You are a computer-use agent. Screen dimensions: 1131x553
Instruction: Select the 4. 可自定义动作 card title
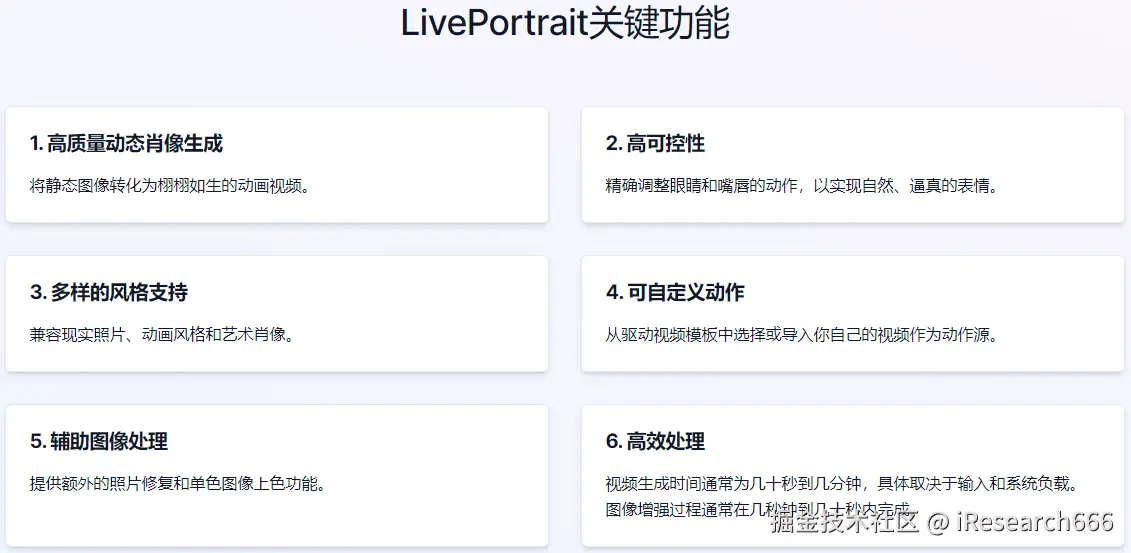[x=675, y=293]
